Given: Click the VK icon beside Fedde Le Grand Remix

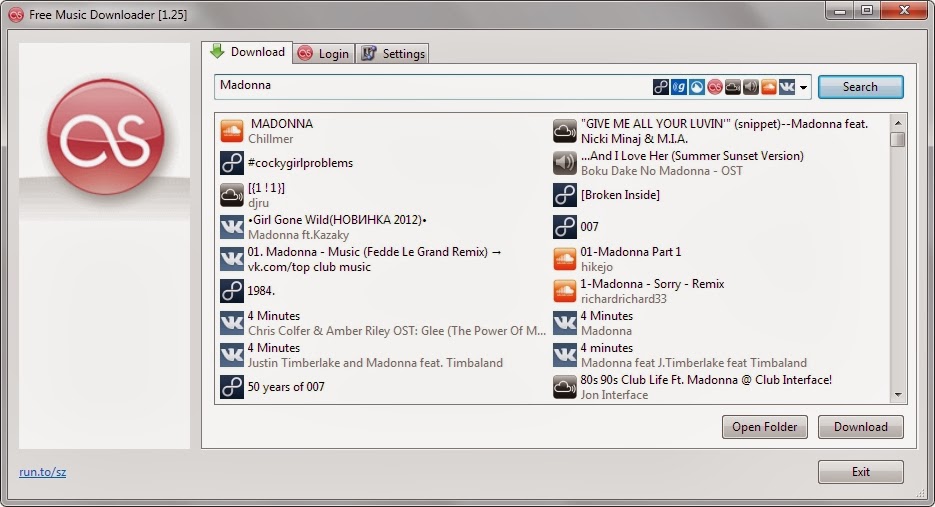Looking at the screenshot, I should [x=232, y=259].
